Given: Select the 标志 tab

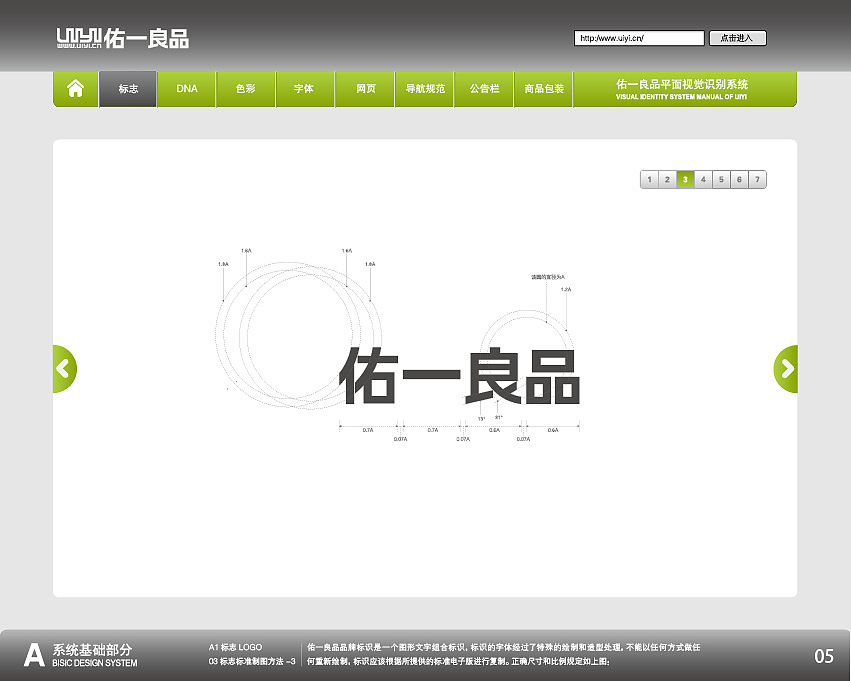Looking at the screenshot, I should [x=128, y=88].
